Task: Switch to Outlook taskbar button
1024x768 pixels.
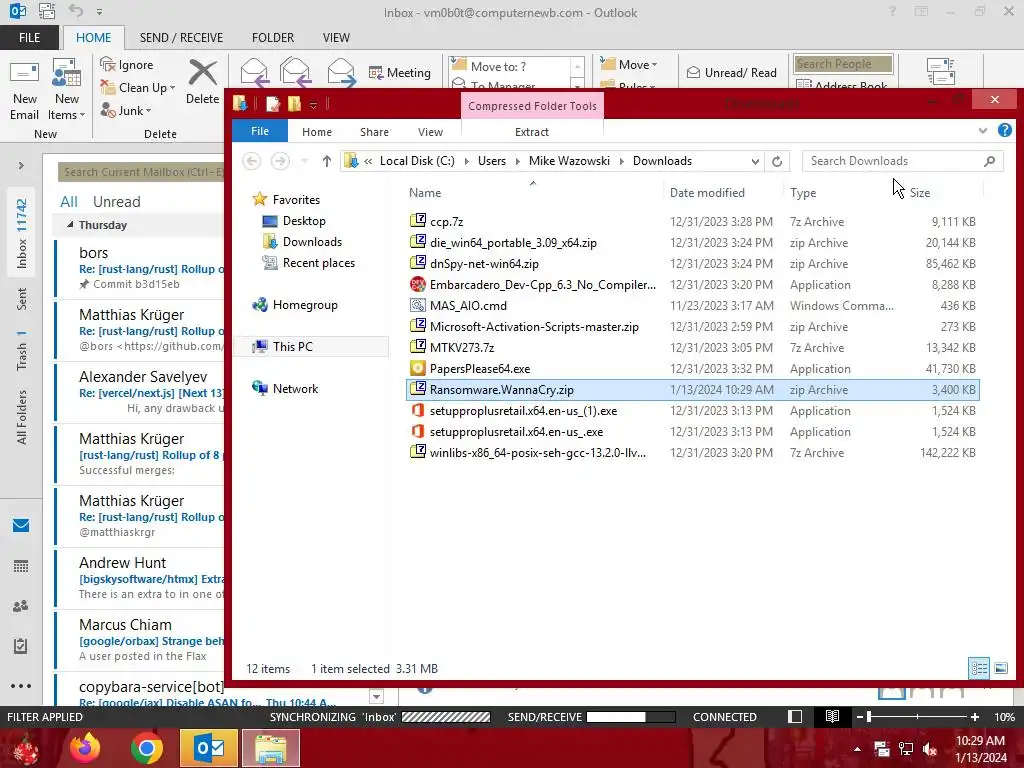Action: click(209, 748)
